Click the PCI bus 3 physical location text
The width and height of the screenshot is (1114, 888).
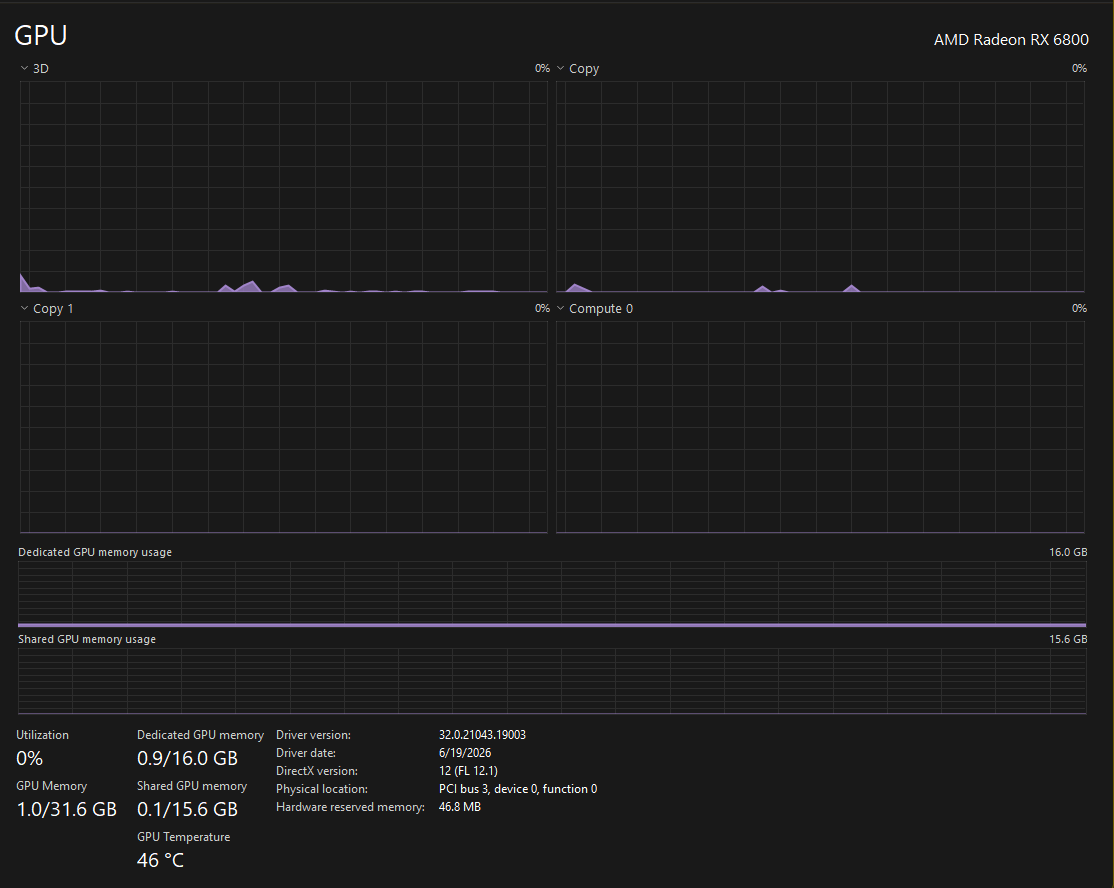(518, 789)
